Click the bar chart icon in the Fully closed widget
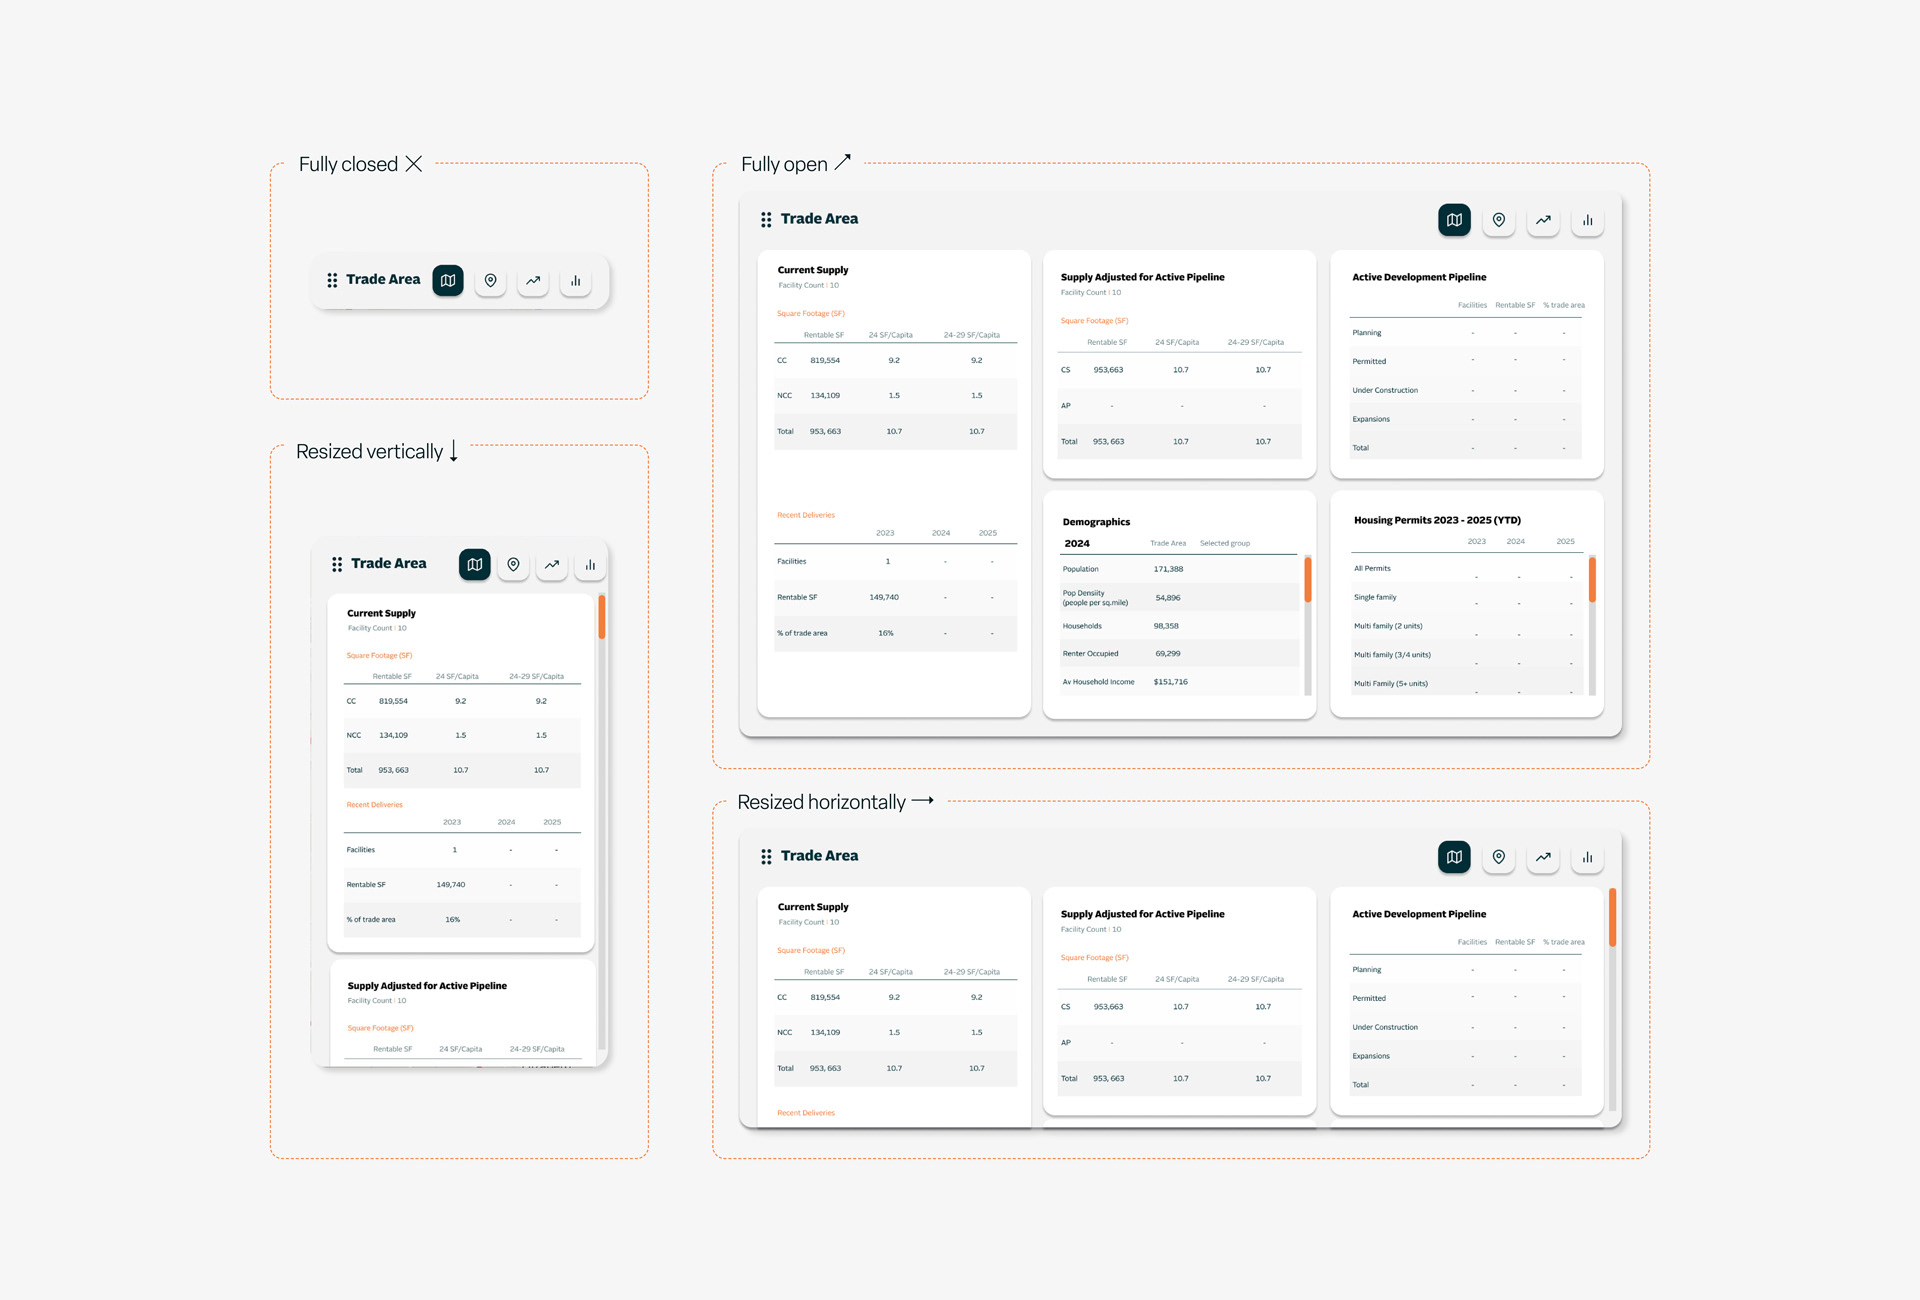Viewport: 1920px width, 1300px height. (575, 281)
